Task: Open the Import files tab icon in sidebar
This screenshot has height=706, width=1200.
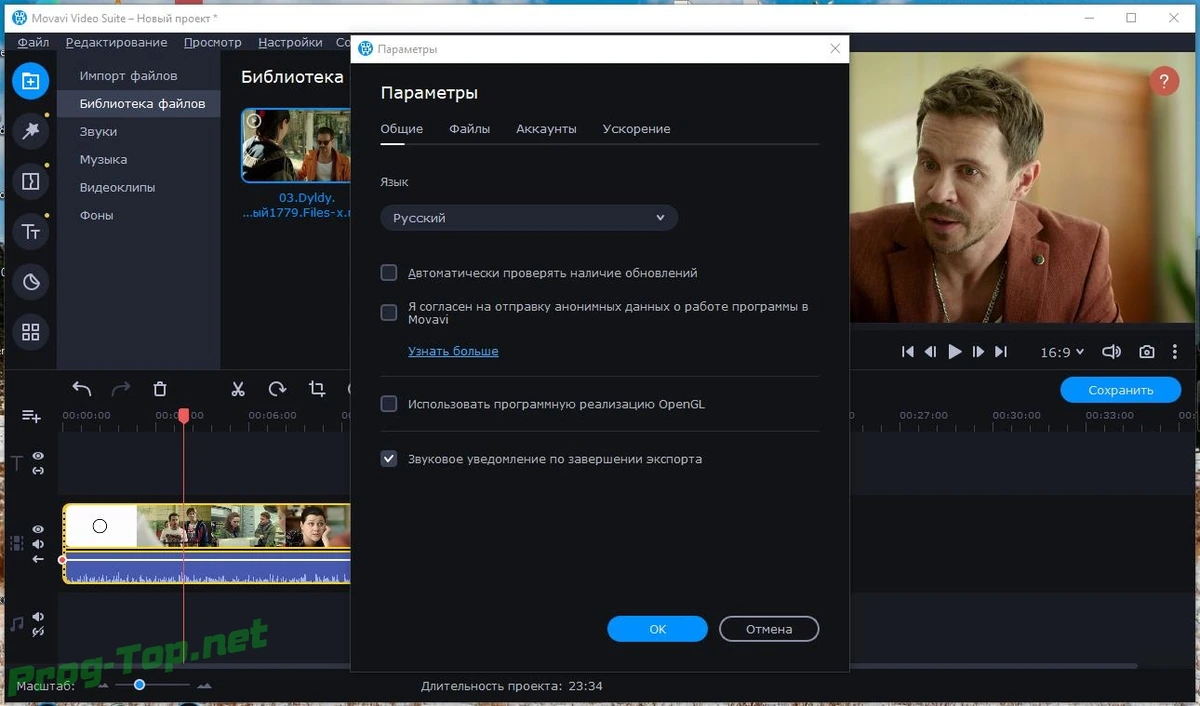Action: [x=30, y=80]
